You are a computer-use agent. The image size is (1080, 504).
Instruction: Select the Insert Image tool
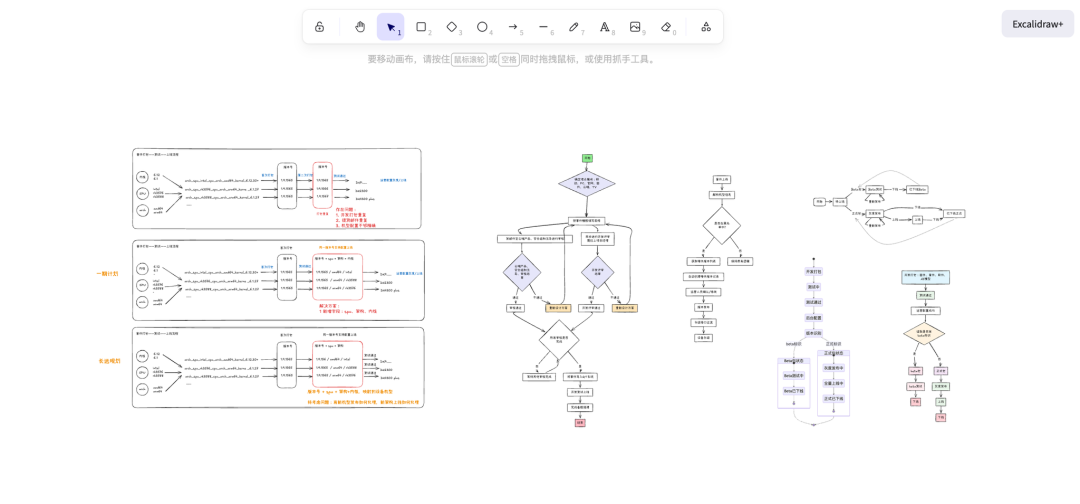pyautogui.click(x=635, y=27)
